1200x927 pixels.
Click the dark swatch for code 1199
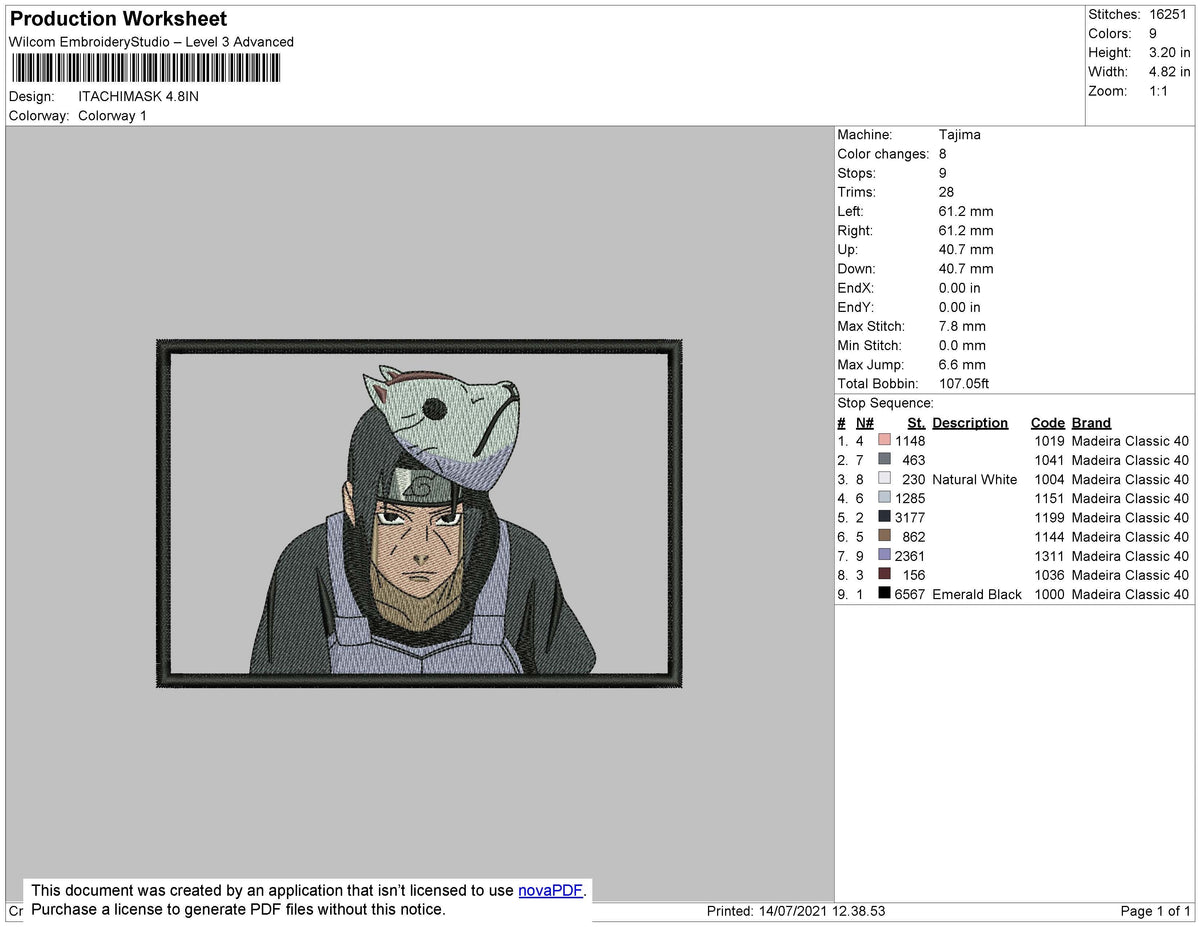885,517
